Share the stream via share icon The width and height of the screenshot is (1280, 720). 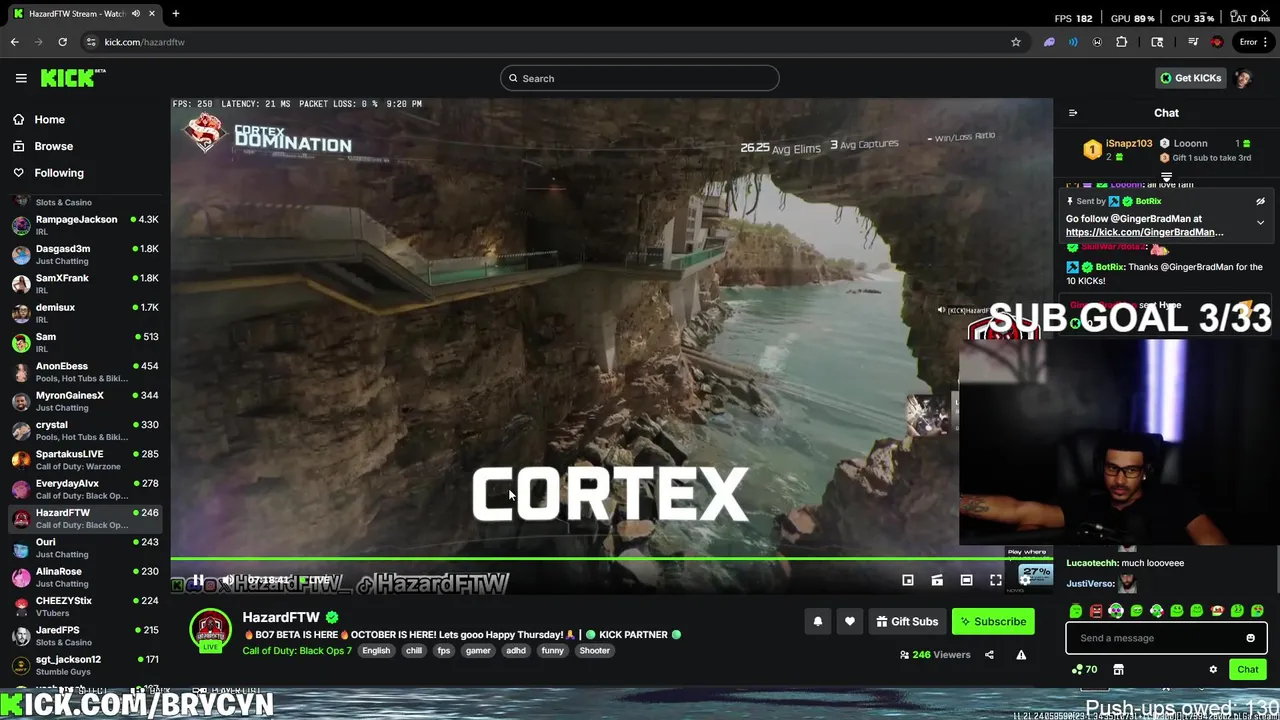point(989,655)
